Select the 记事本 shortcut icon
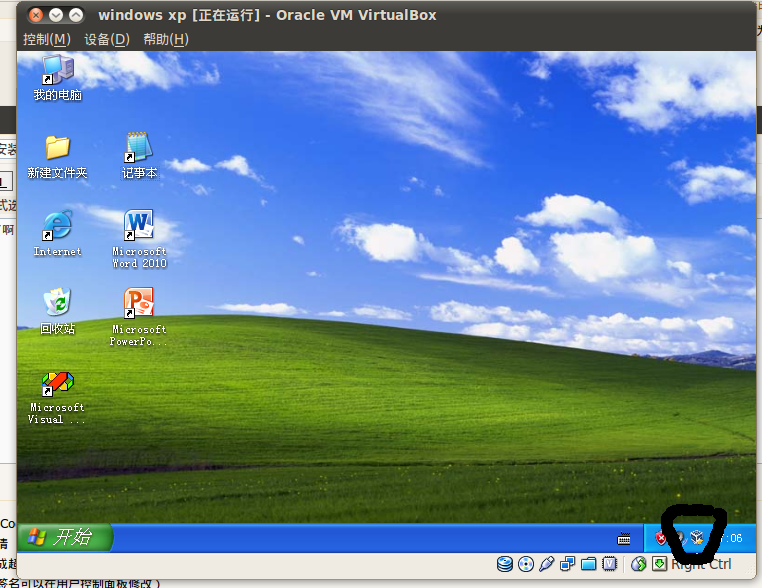The height and width of the screenshot is (588, 762). [139, 156]
